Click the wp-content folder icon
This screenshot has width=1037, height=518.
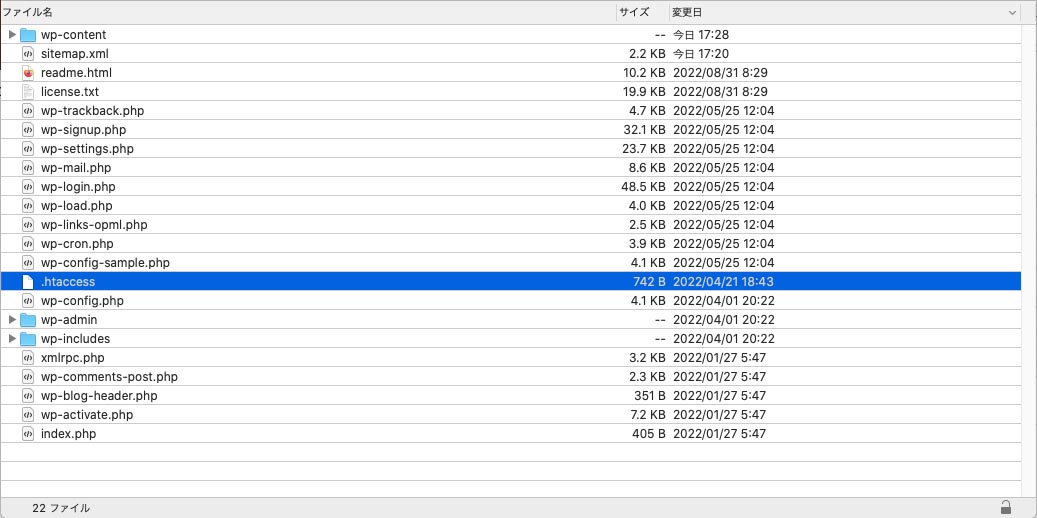[x=28, y=34]
